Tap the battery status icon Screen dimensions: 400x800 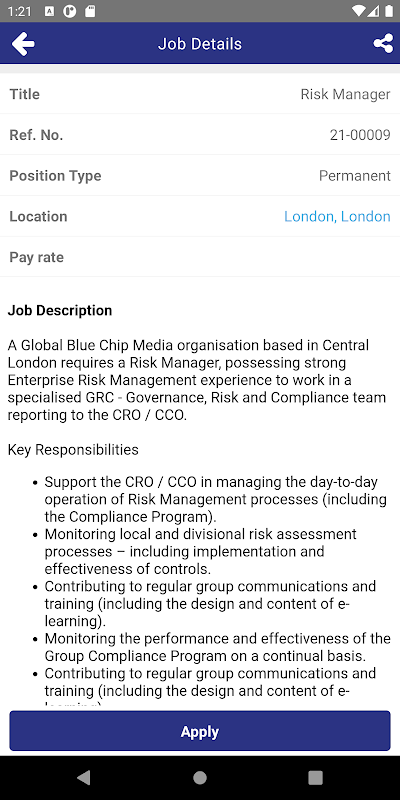point(389,11)
